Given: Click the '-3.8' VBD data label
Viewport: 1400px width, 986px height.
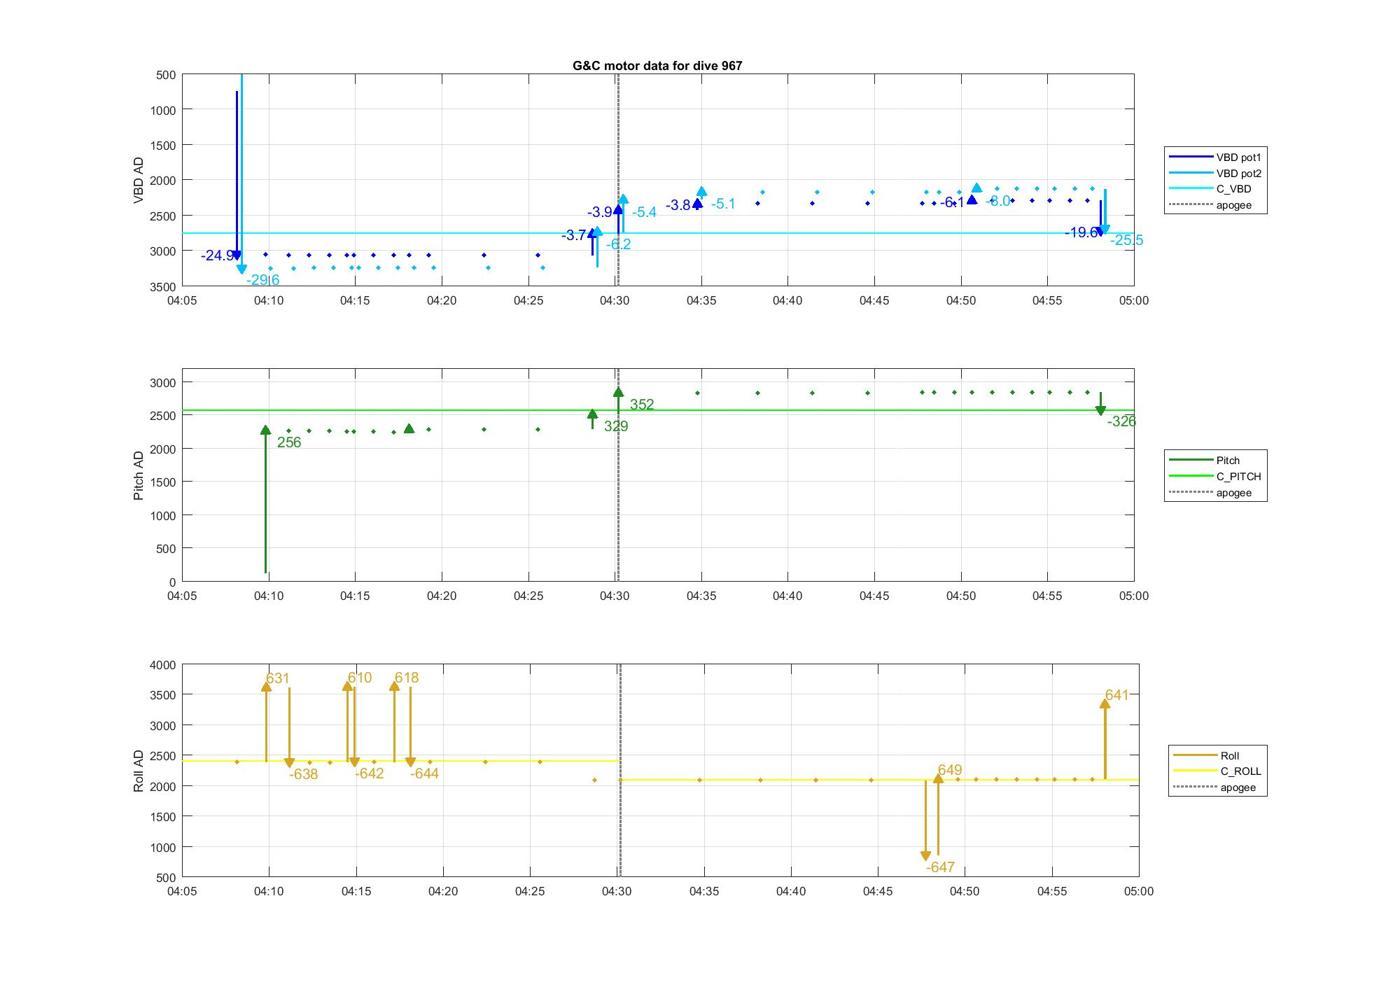Looking at the screenshot, I should pyautogui.click(x=679, y=205).
